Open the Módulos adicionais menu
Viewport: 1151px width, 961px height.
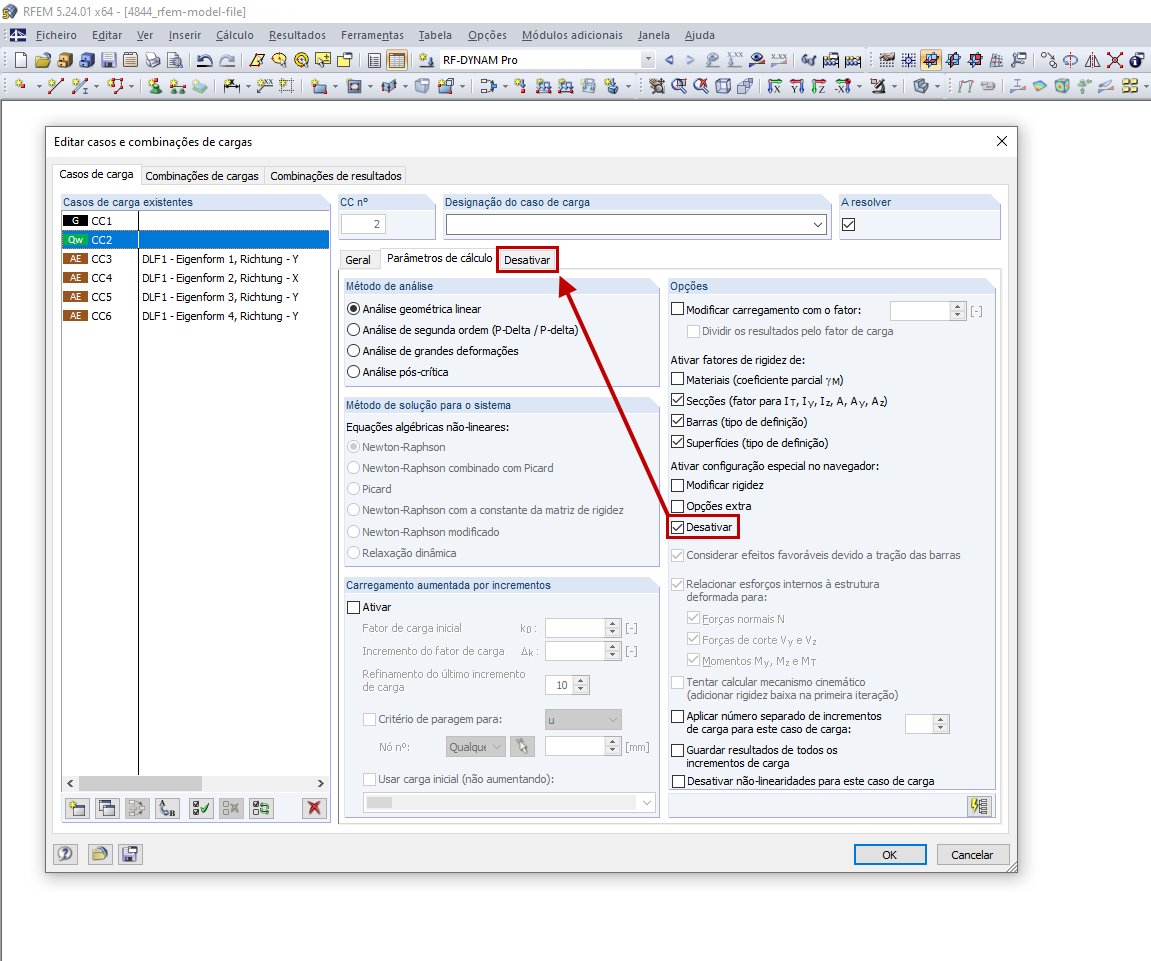572,35
